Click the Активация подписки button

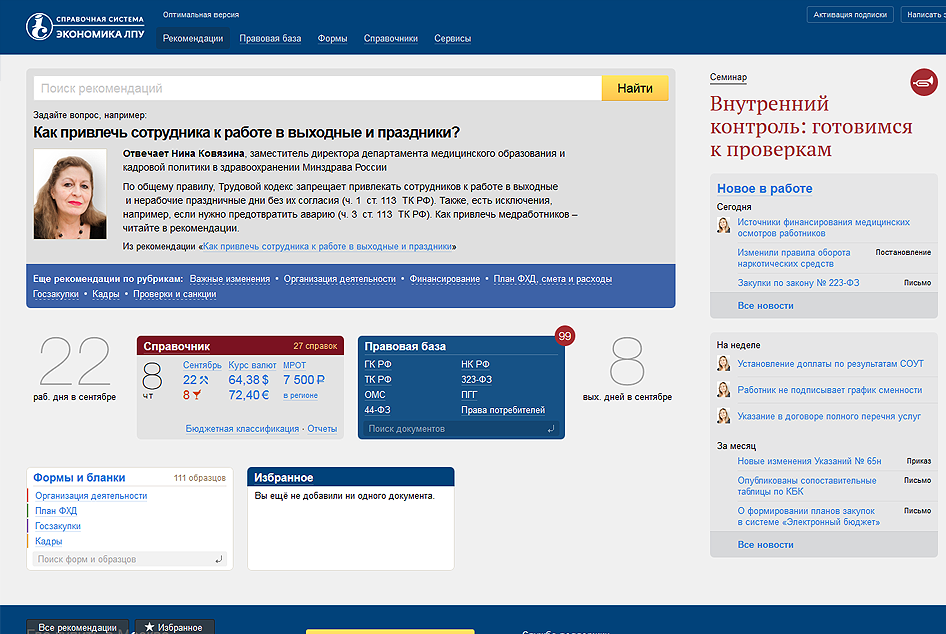[850, 15]
